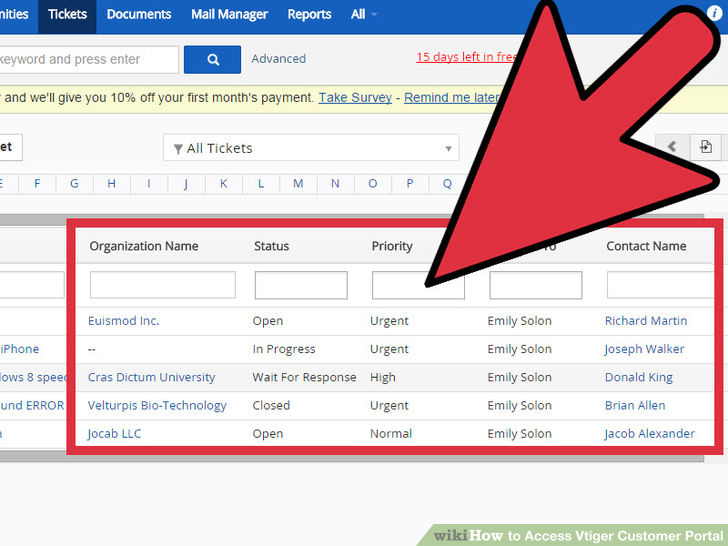Filter by letter G

[x=74, y=183]
